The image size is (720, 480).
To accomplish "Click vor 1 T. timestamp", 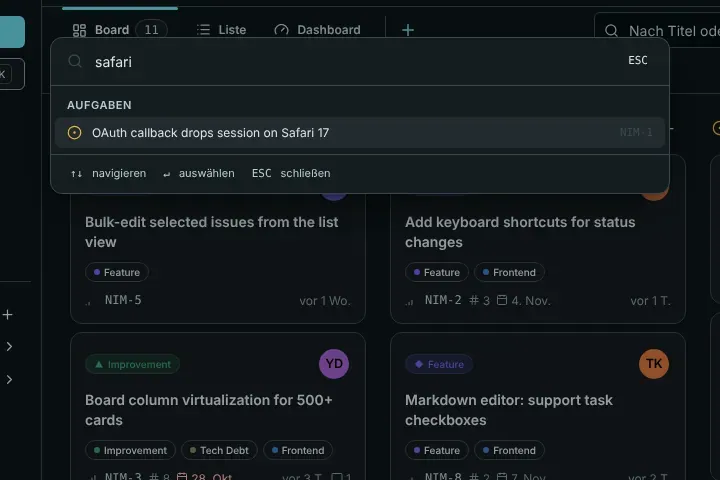I will coord(651,301).
